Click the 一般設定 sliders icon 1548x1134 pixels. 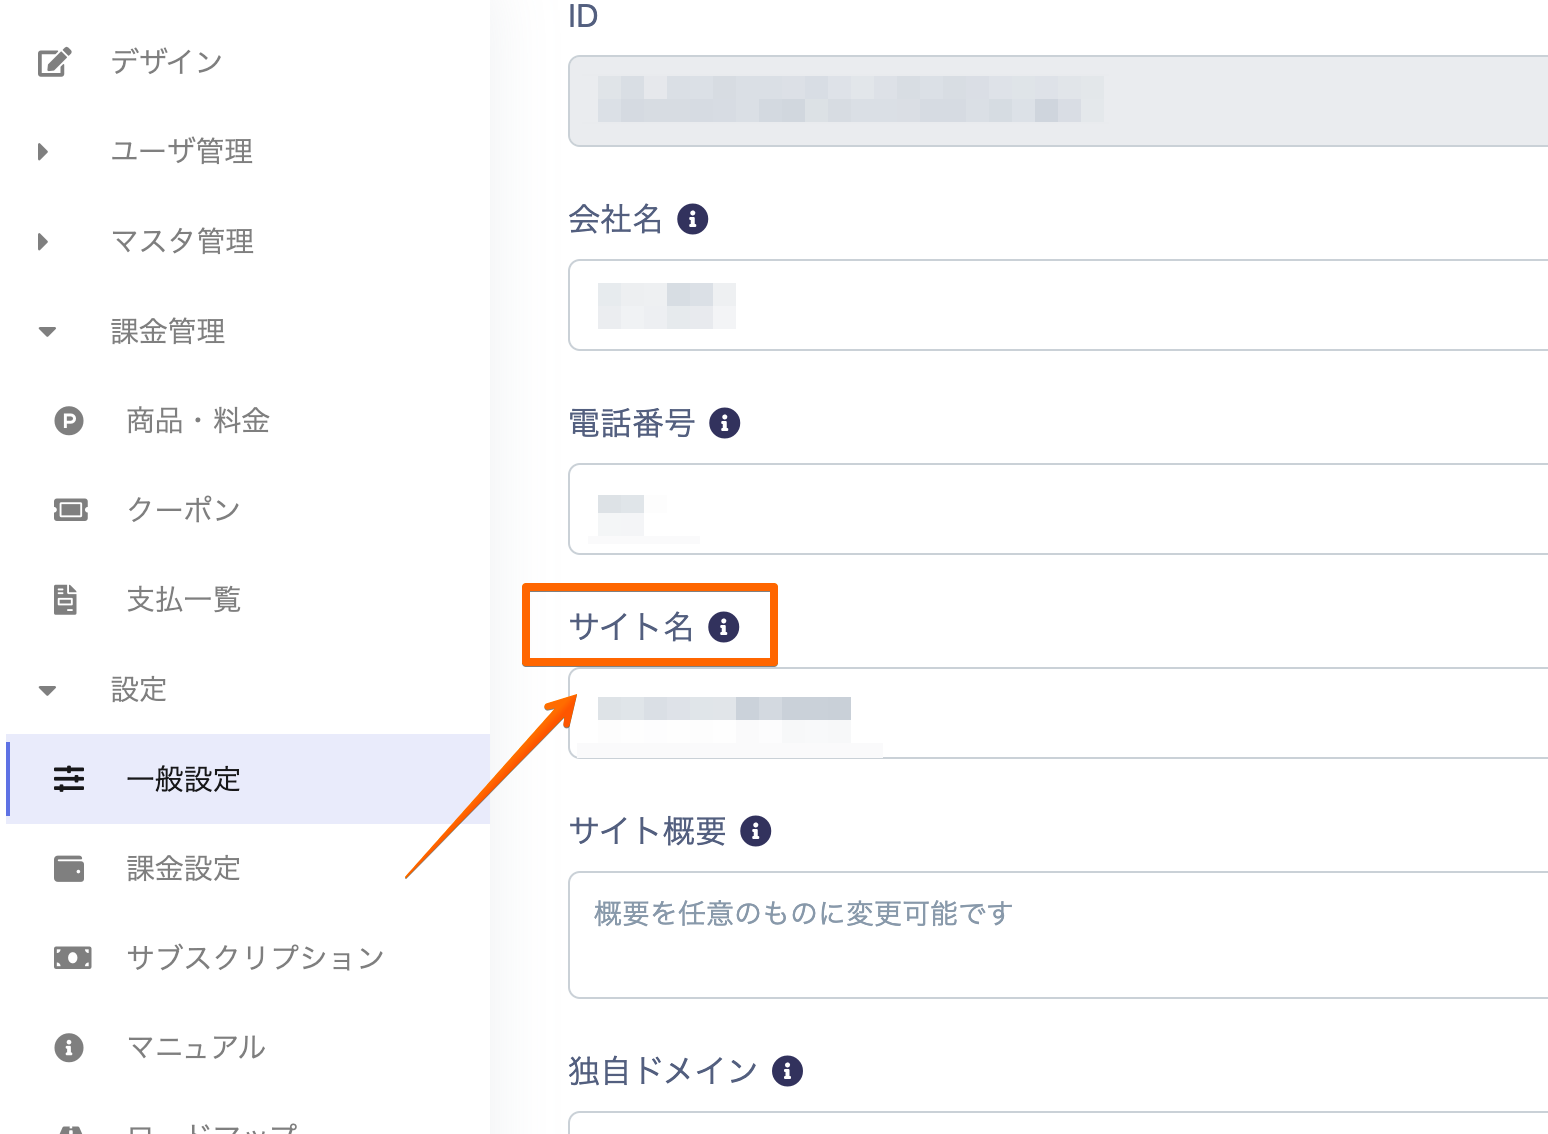(69, 779)
